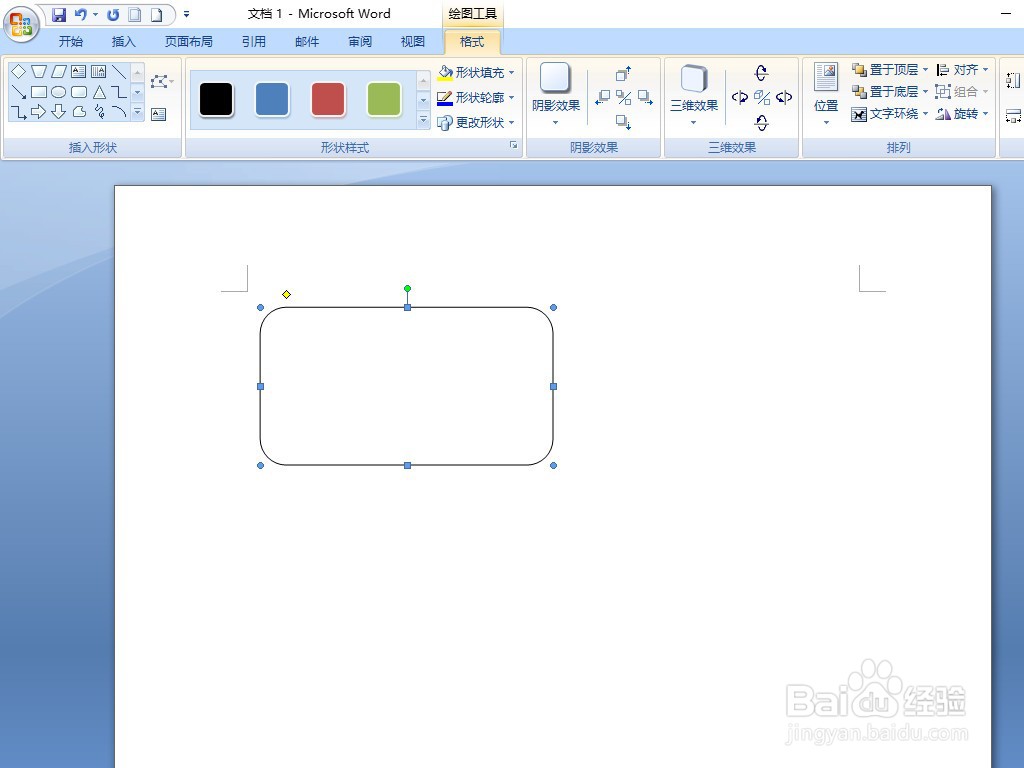Select the rounded rectangle shape in gallery
This screenshot has height=768, width=1024.
pyautogui.click(x=78, y=91)
